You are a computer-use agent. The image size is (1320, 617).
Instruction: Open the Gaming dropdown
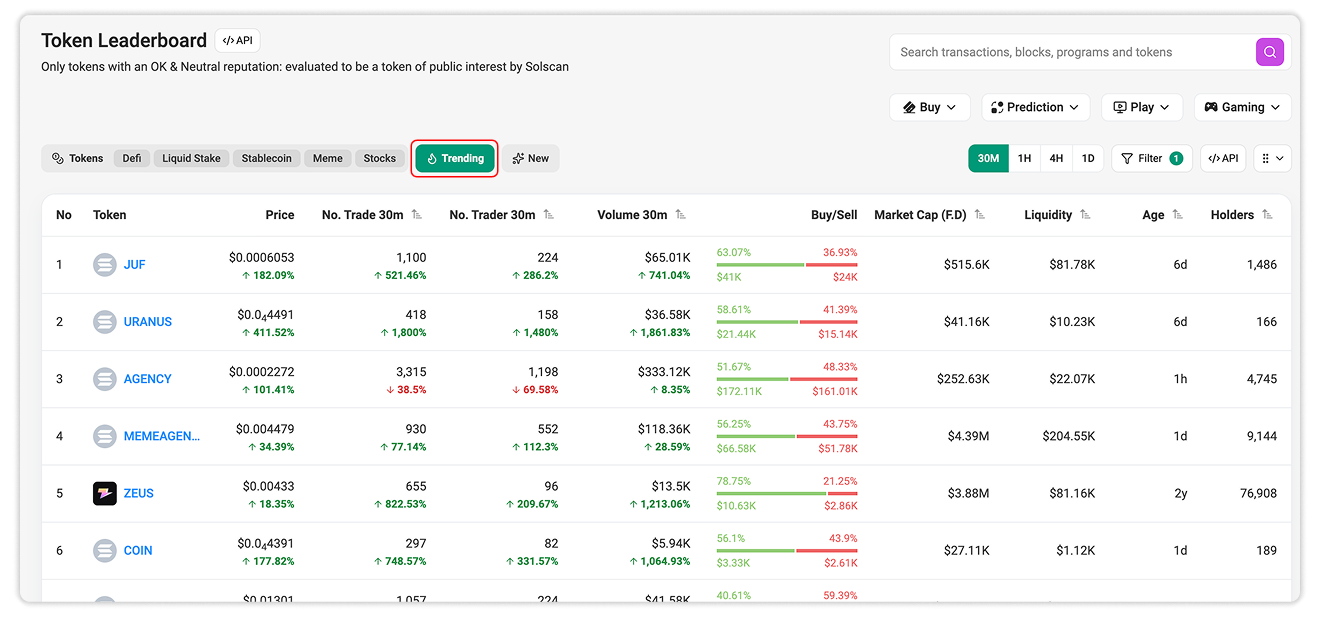(x=1243, y=107)
